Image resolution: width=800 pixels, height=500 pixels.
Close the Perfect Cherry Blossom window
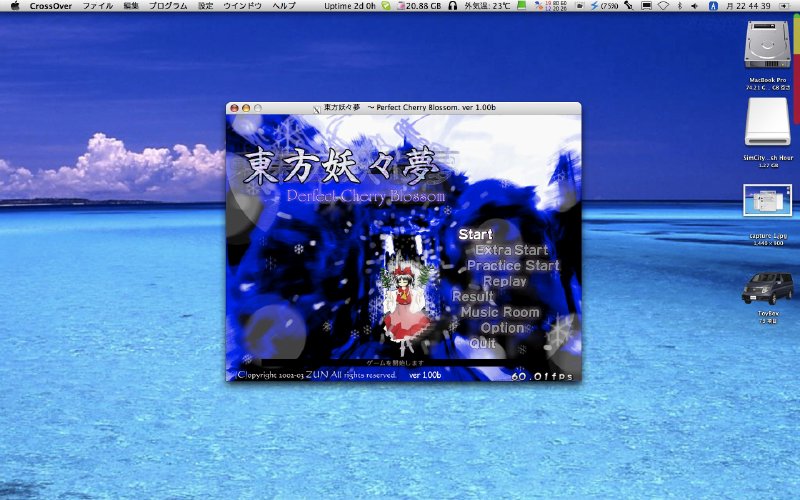point(234,108)
